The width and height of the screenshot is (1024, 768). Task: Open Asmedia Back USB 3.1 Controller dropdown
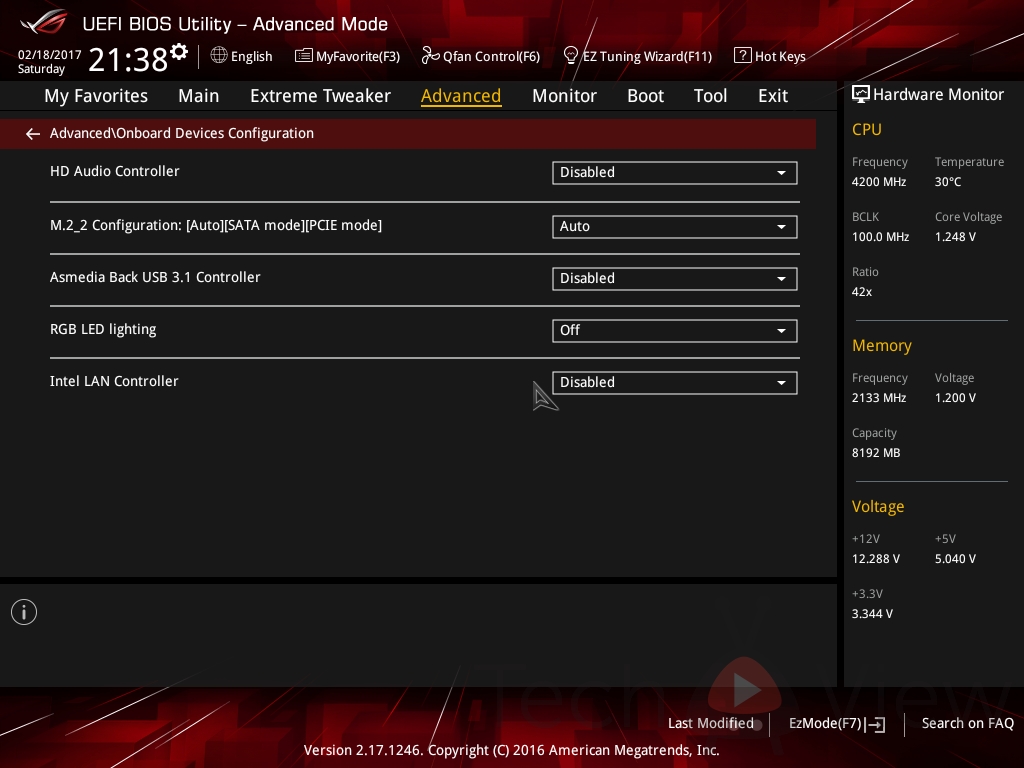(675, 279)
